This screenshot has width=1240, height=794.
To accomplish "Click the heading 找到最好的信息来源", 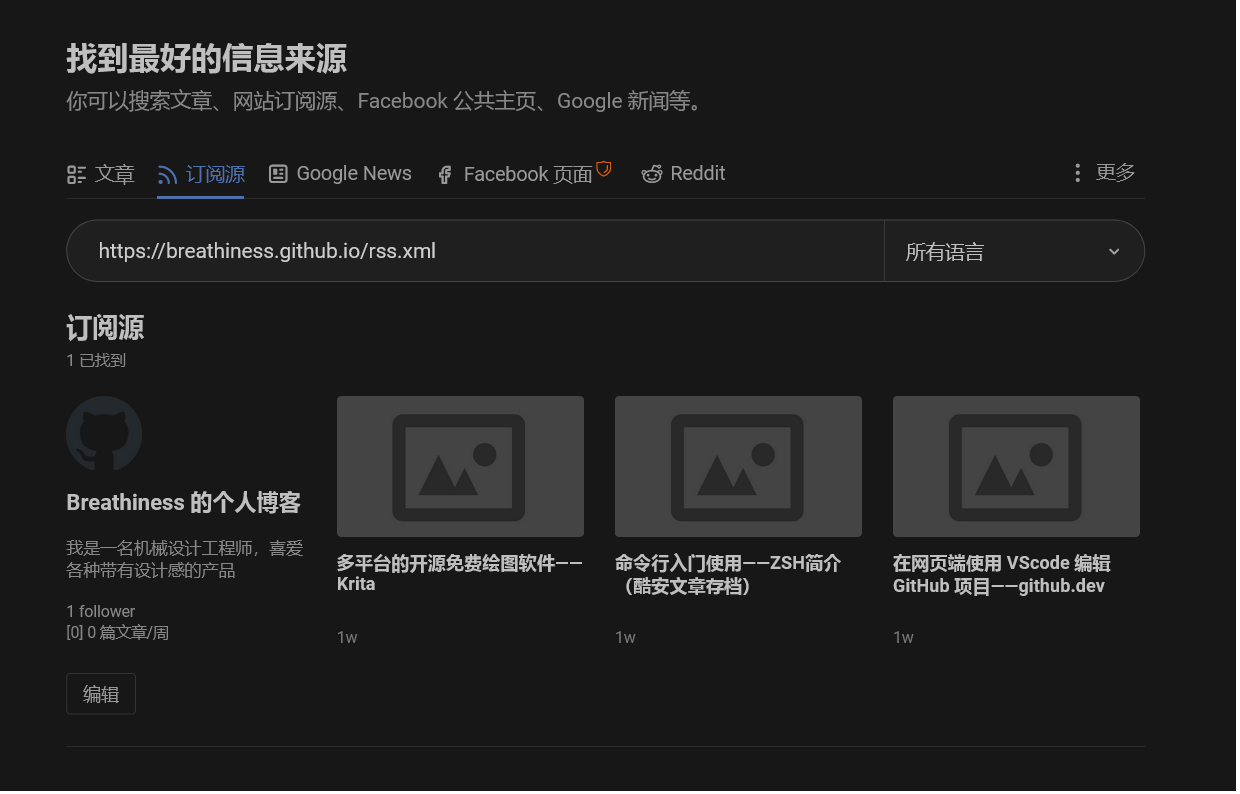I will tap(206, 59).
